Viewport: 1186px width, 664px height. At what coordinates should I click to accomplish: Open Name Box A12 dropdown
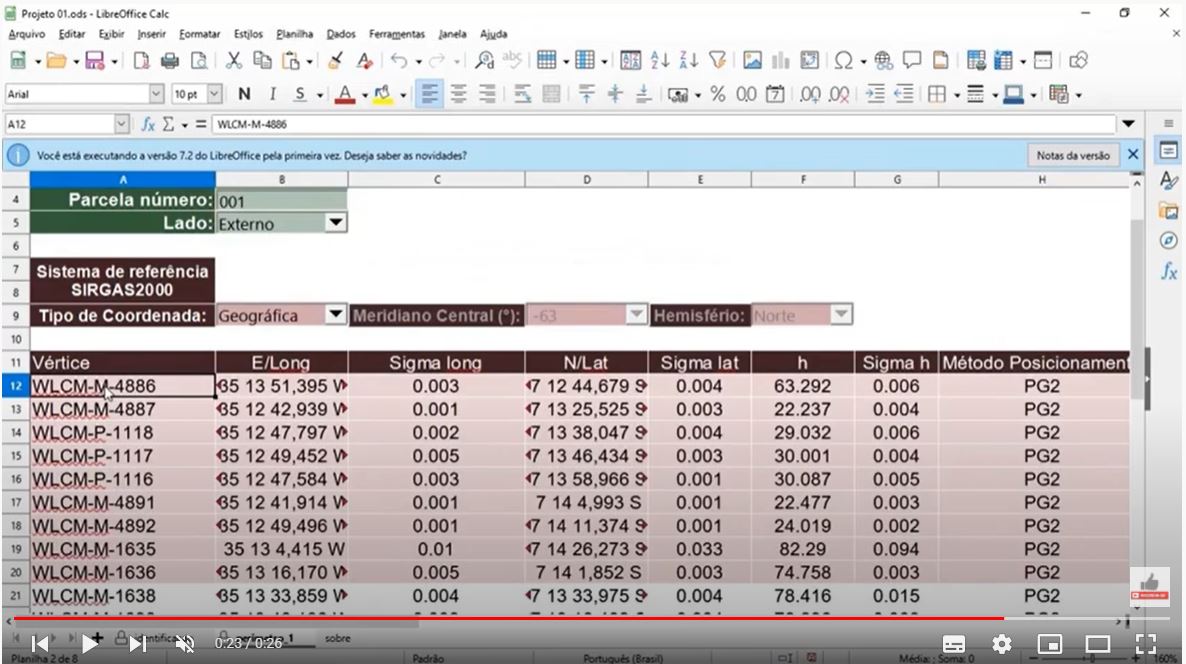point(122,124)
